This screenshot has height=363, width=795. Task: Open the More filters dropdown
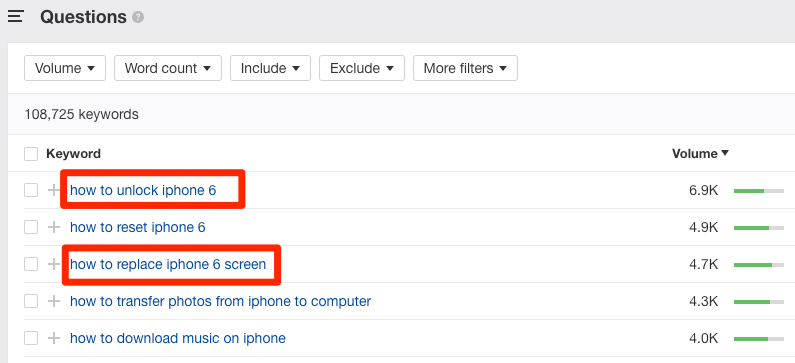pyautogui.click(x=465, y=68)
